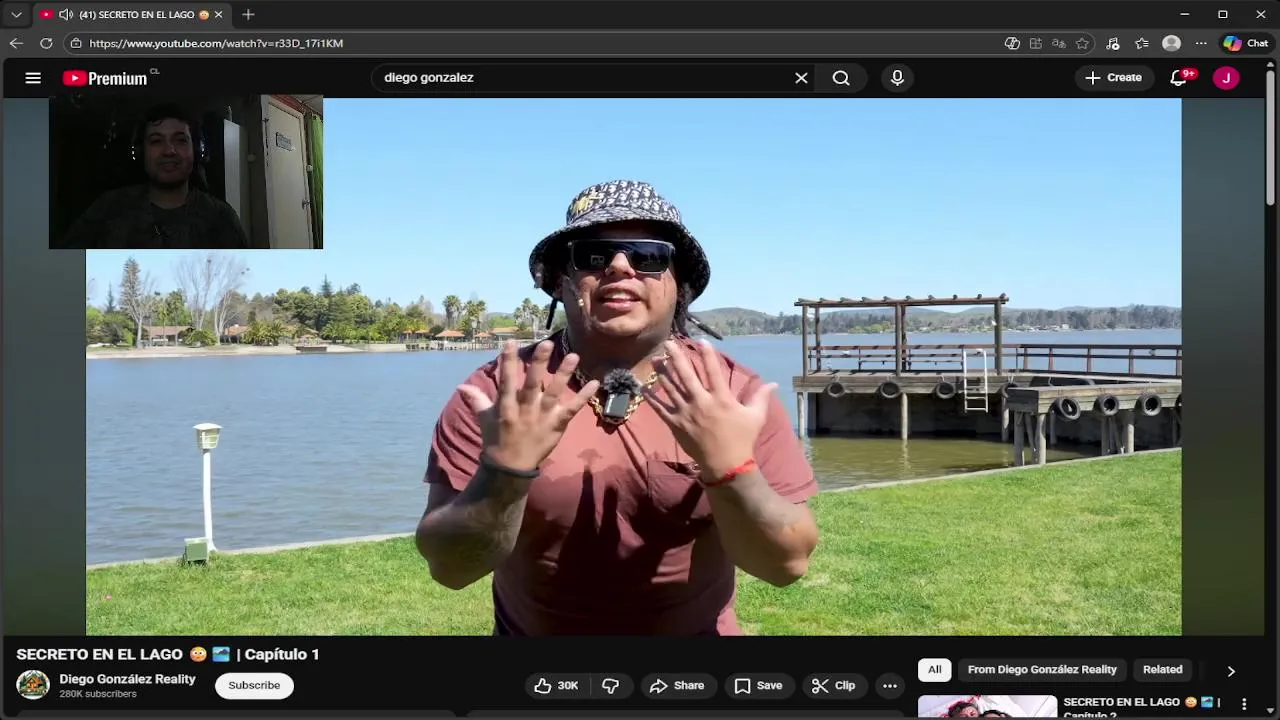Open the app install icon in address bar
1280x720 pixels.
point(1036,43)
